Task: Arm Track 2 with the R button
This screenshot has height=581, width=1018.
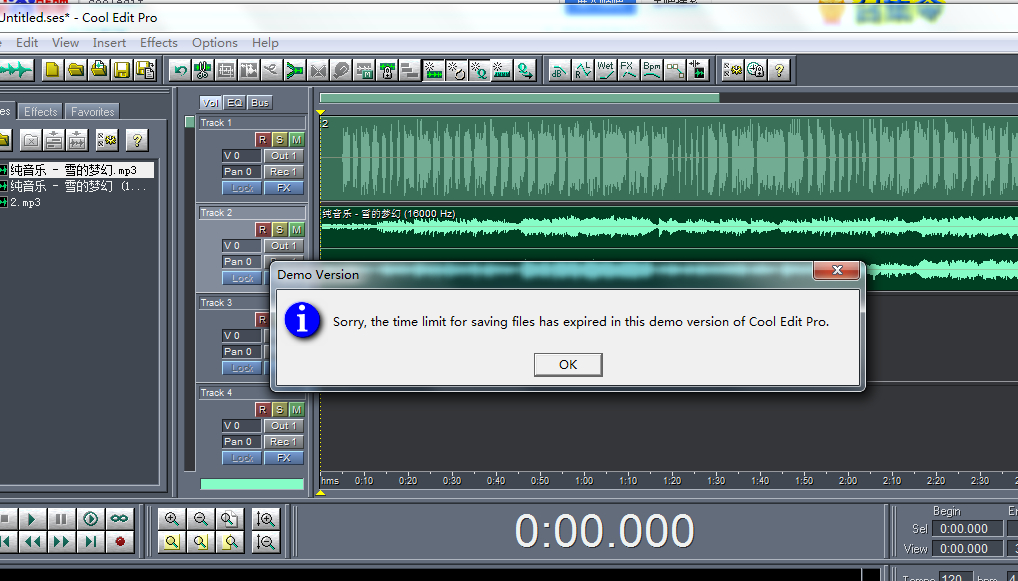Action: click(262, 230)
